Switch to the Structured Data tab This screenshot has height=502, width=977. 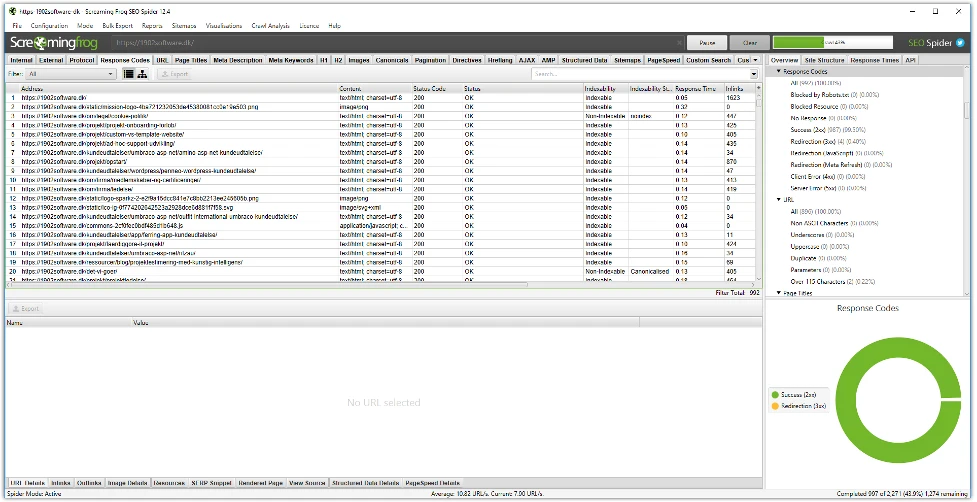[x=584, y=60]
